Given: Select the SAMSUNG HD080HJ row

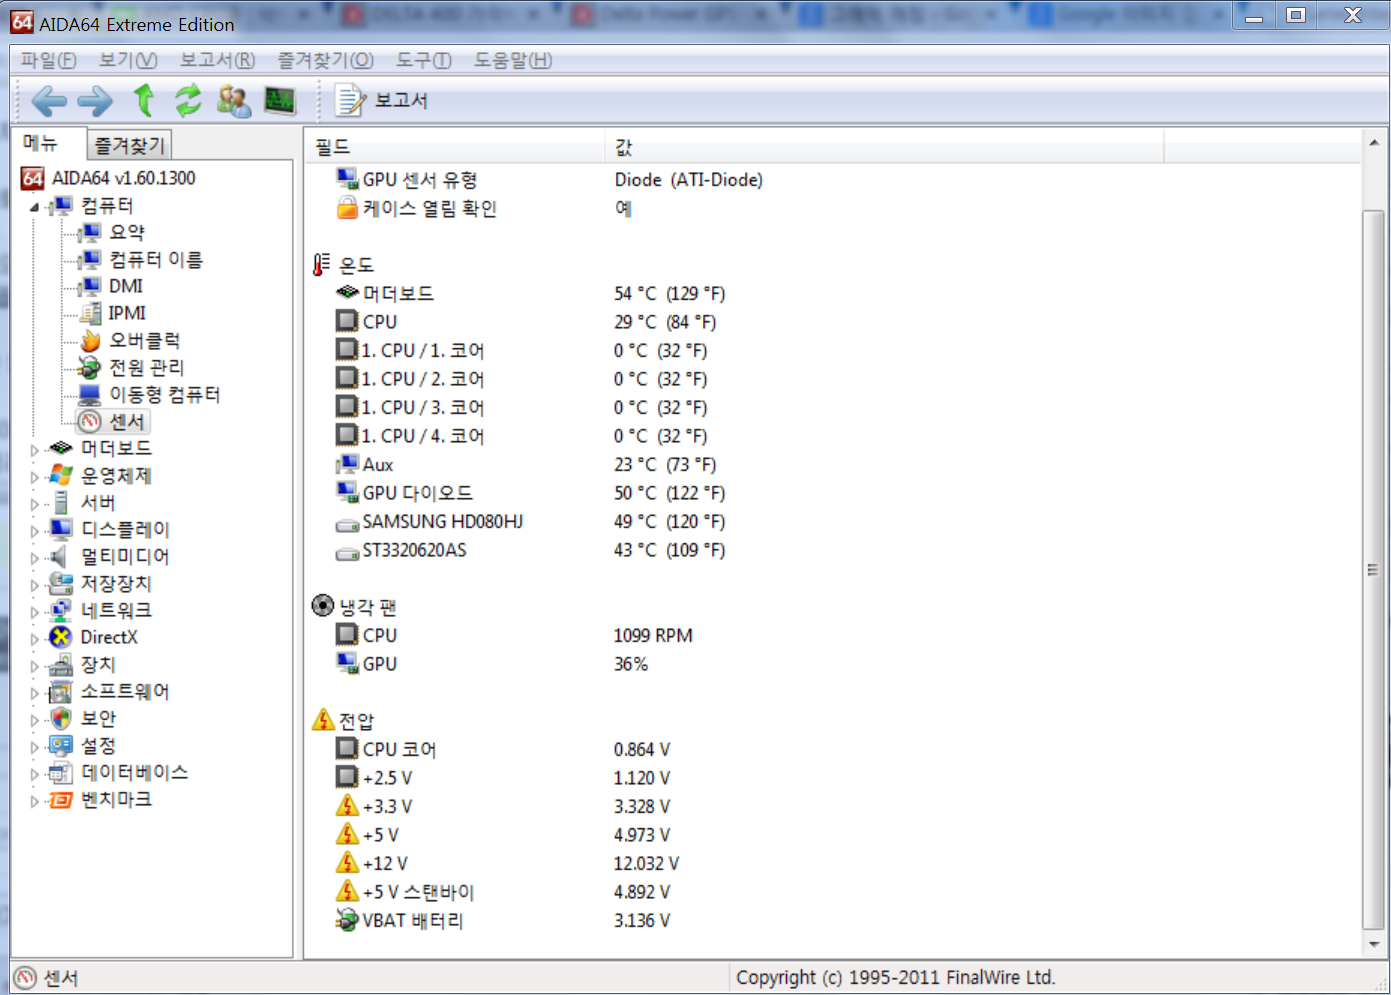Looking at the screenshot, I should 832,521.
